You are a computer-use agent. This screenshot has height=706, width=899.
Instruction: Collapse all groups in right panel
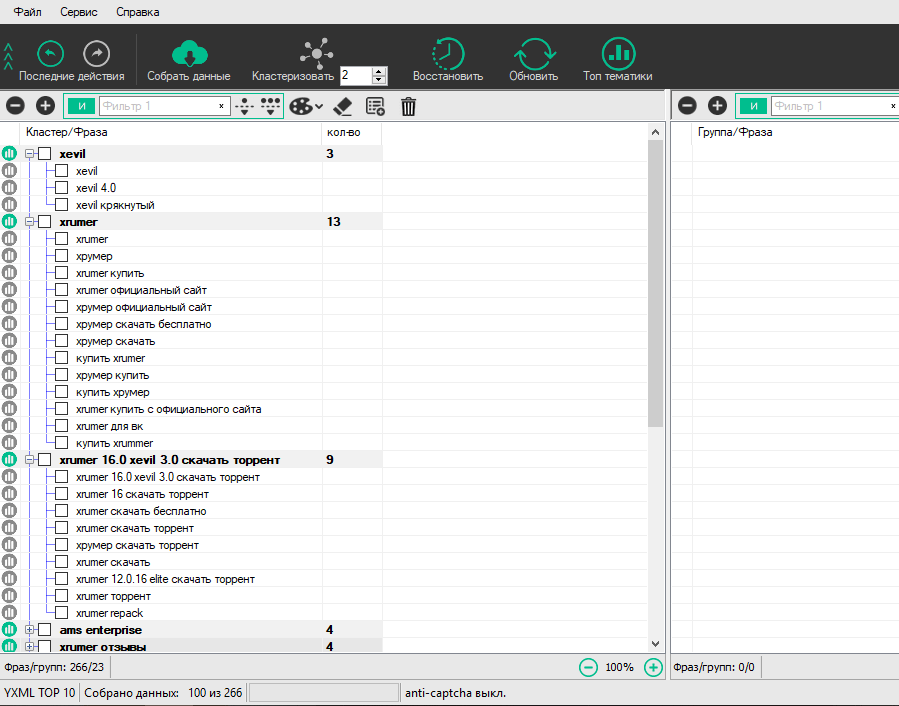click(687, 106)
